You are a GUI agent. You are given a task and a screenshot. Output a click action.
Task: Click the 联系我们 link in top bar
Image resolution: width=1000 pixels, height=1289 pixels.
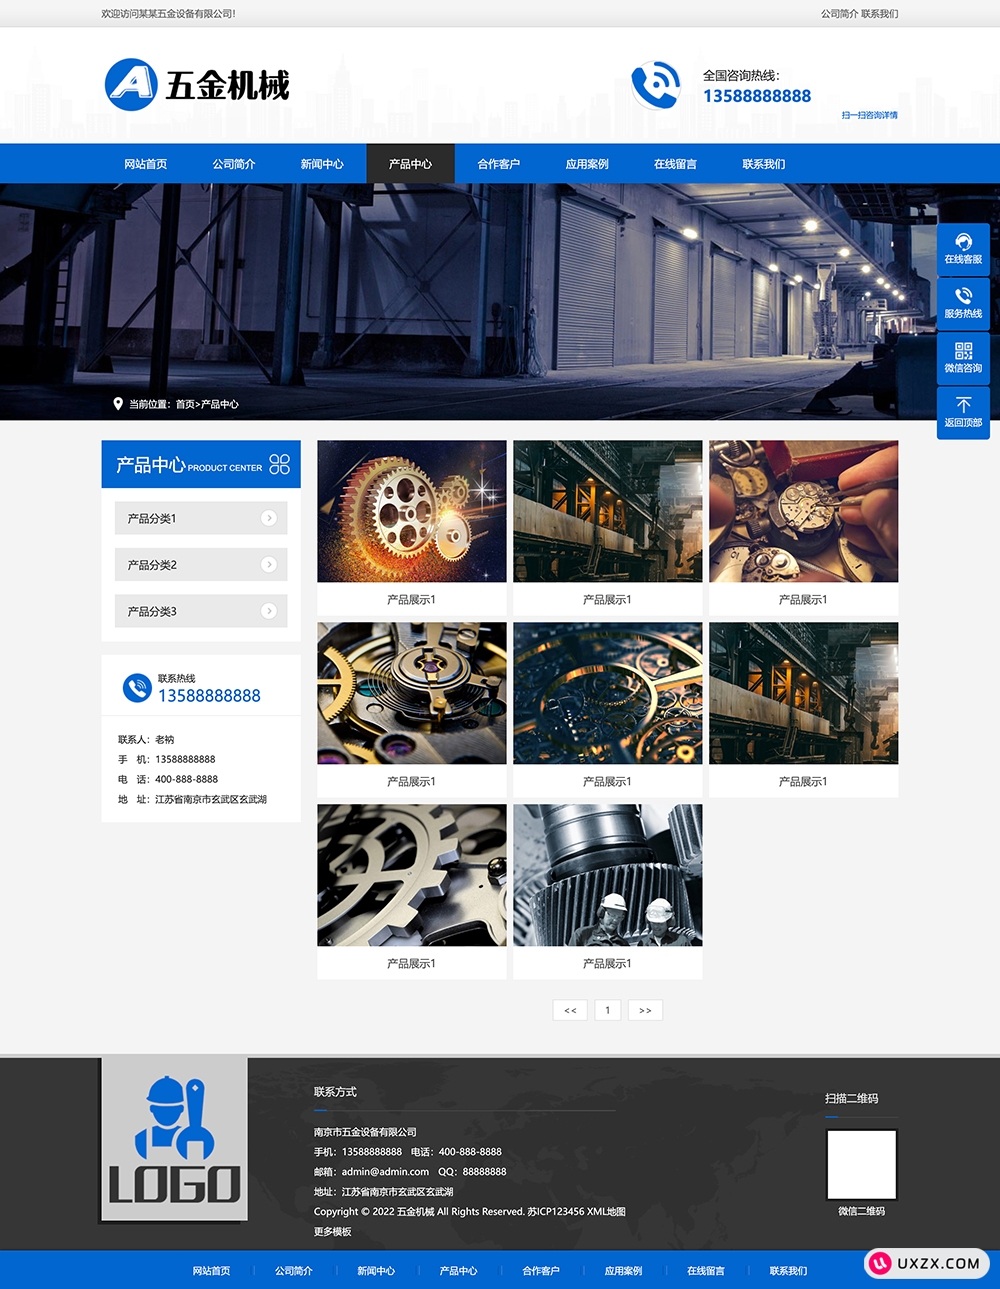[880, 14]
